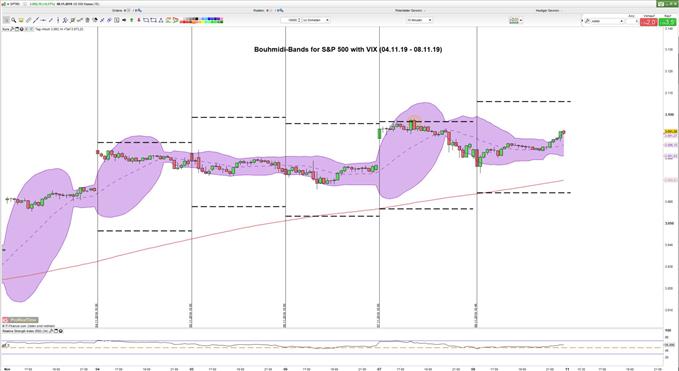Expand the chart template dropdown arrow
Image resolution: width=679 pixels, height=371 pixels.
521,20
